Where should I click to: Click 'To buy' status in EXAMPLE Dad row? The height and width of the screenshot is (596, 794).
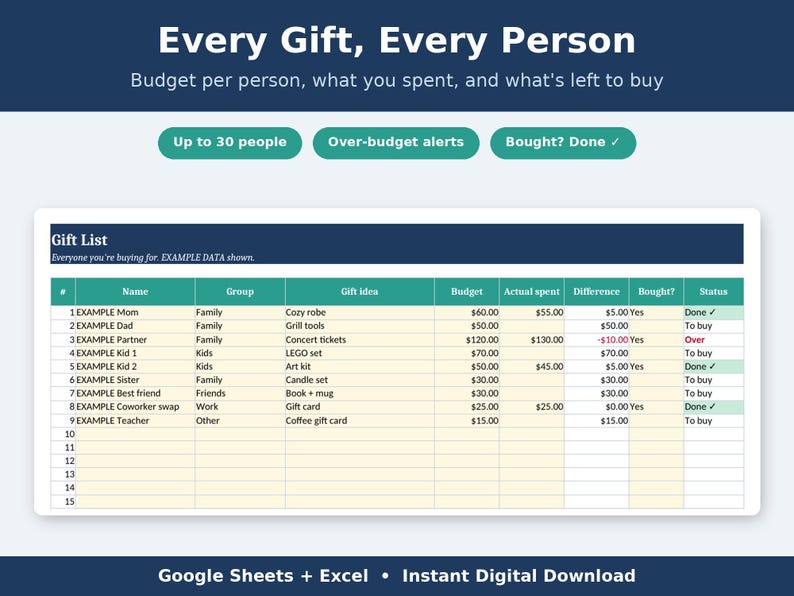tap(713, 326)
